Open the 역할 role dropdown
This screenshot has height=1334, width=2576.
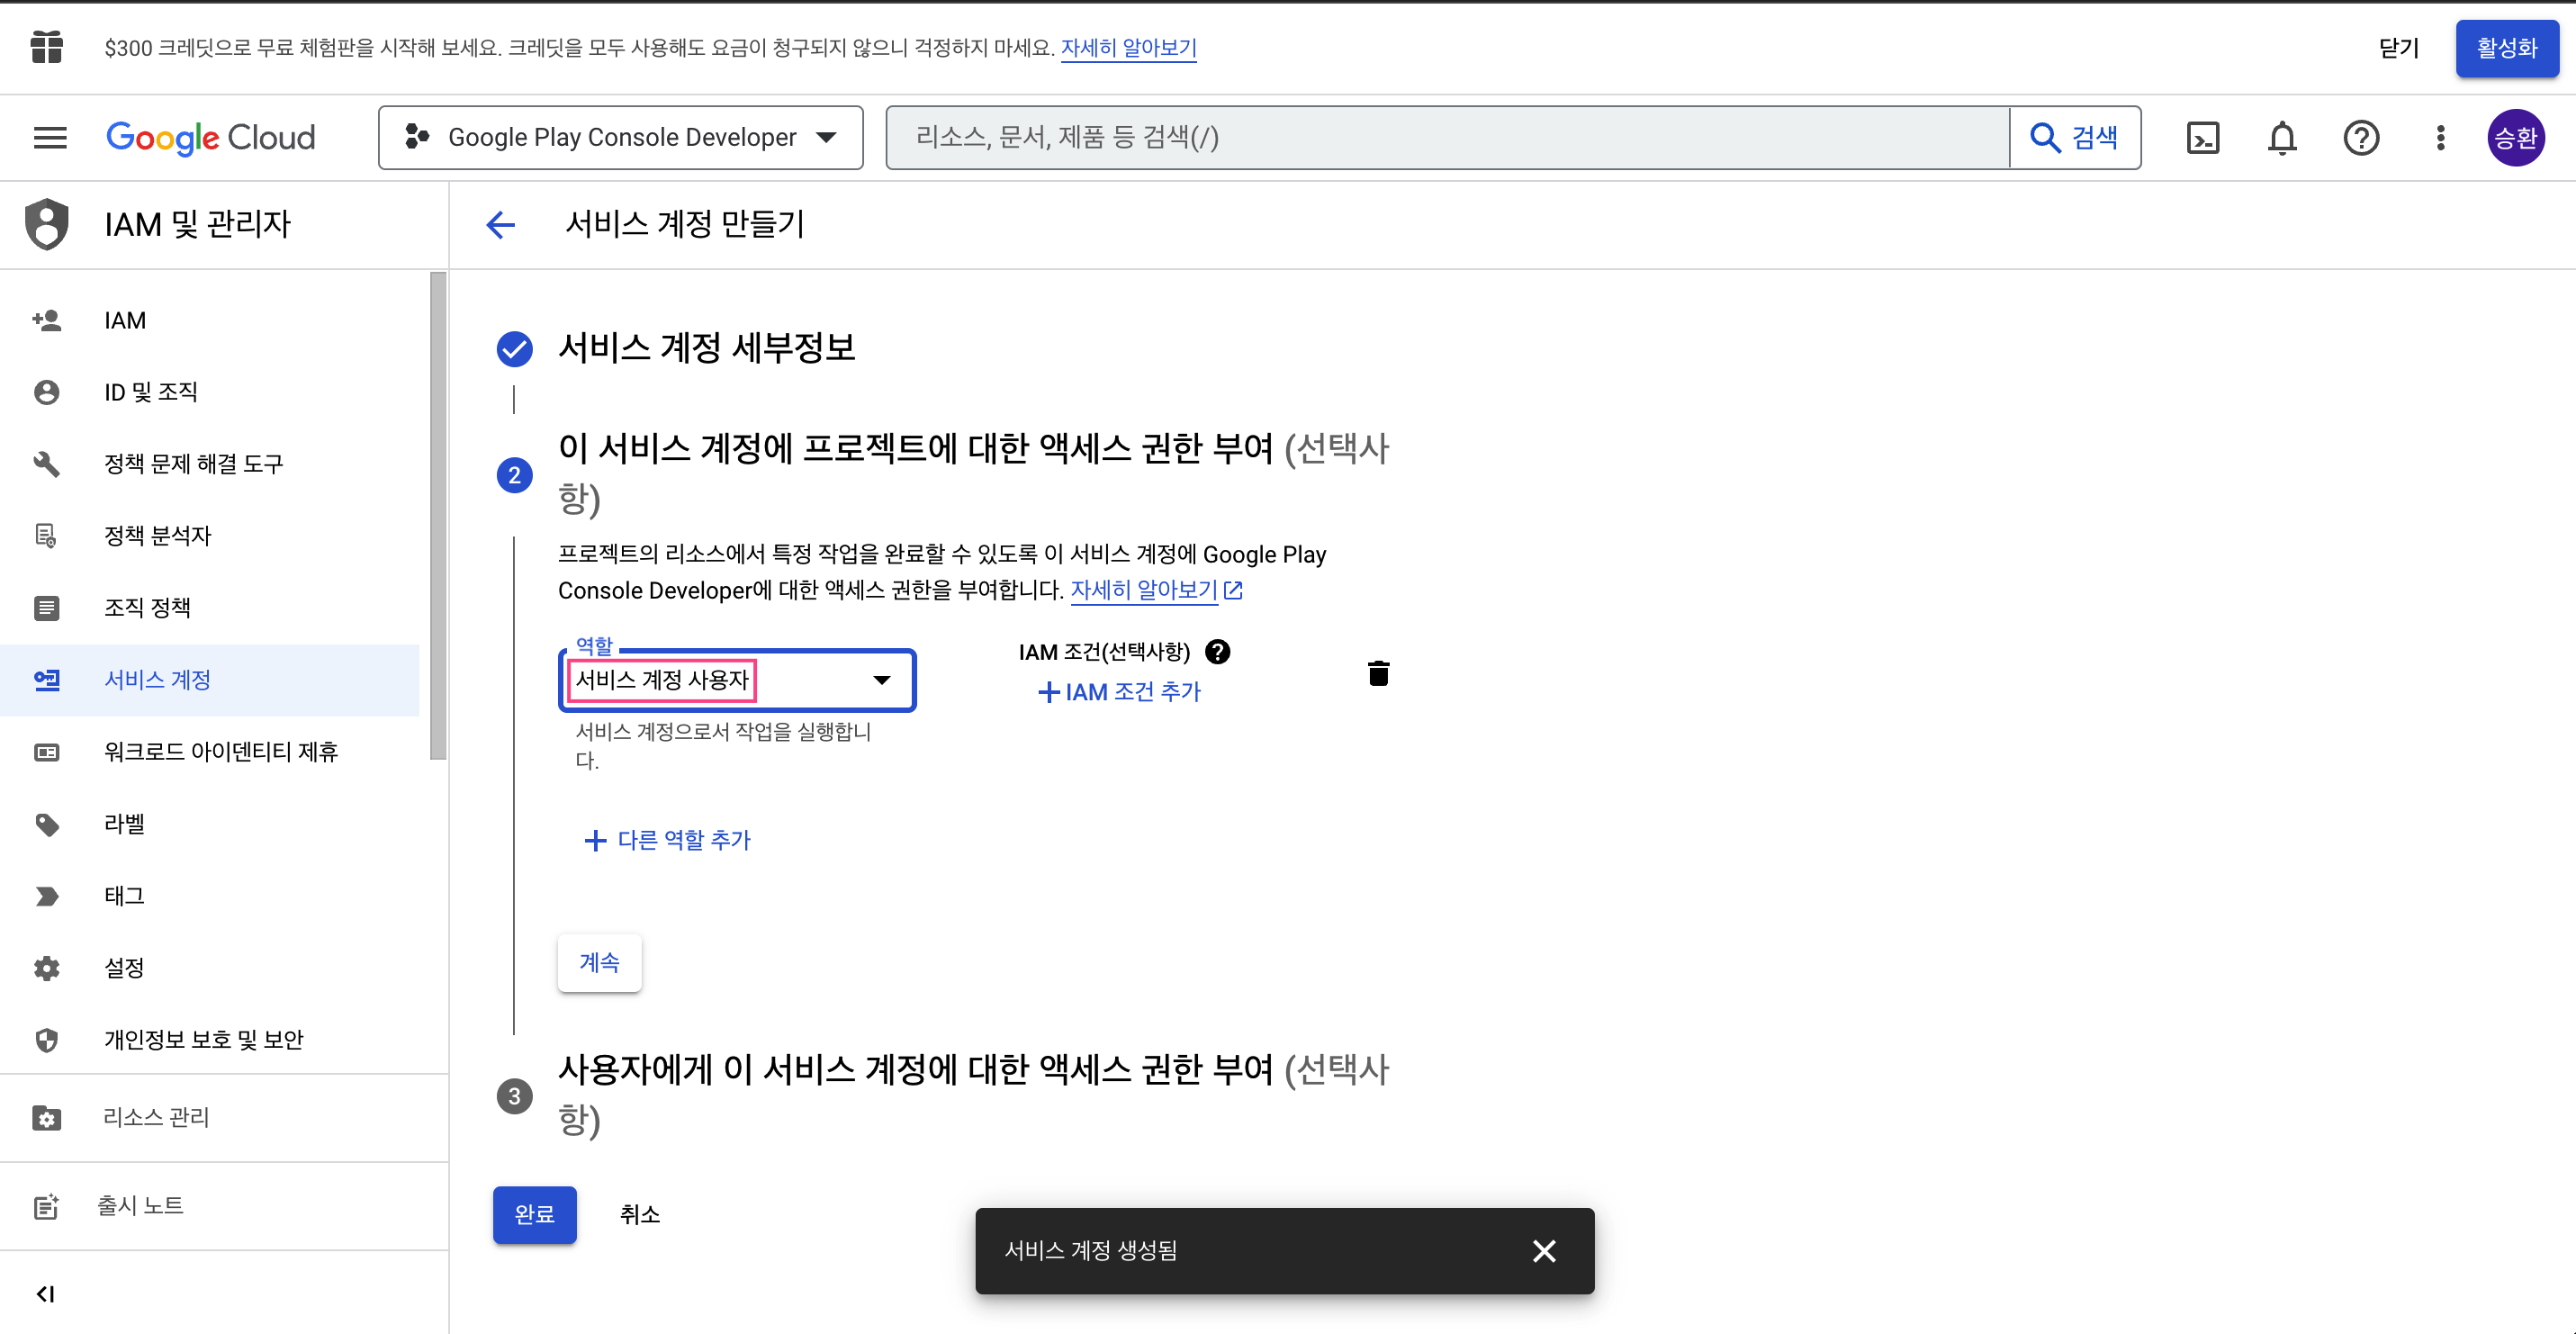737,680
